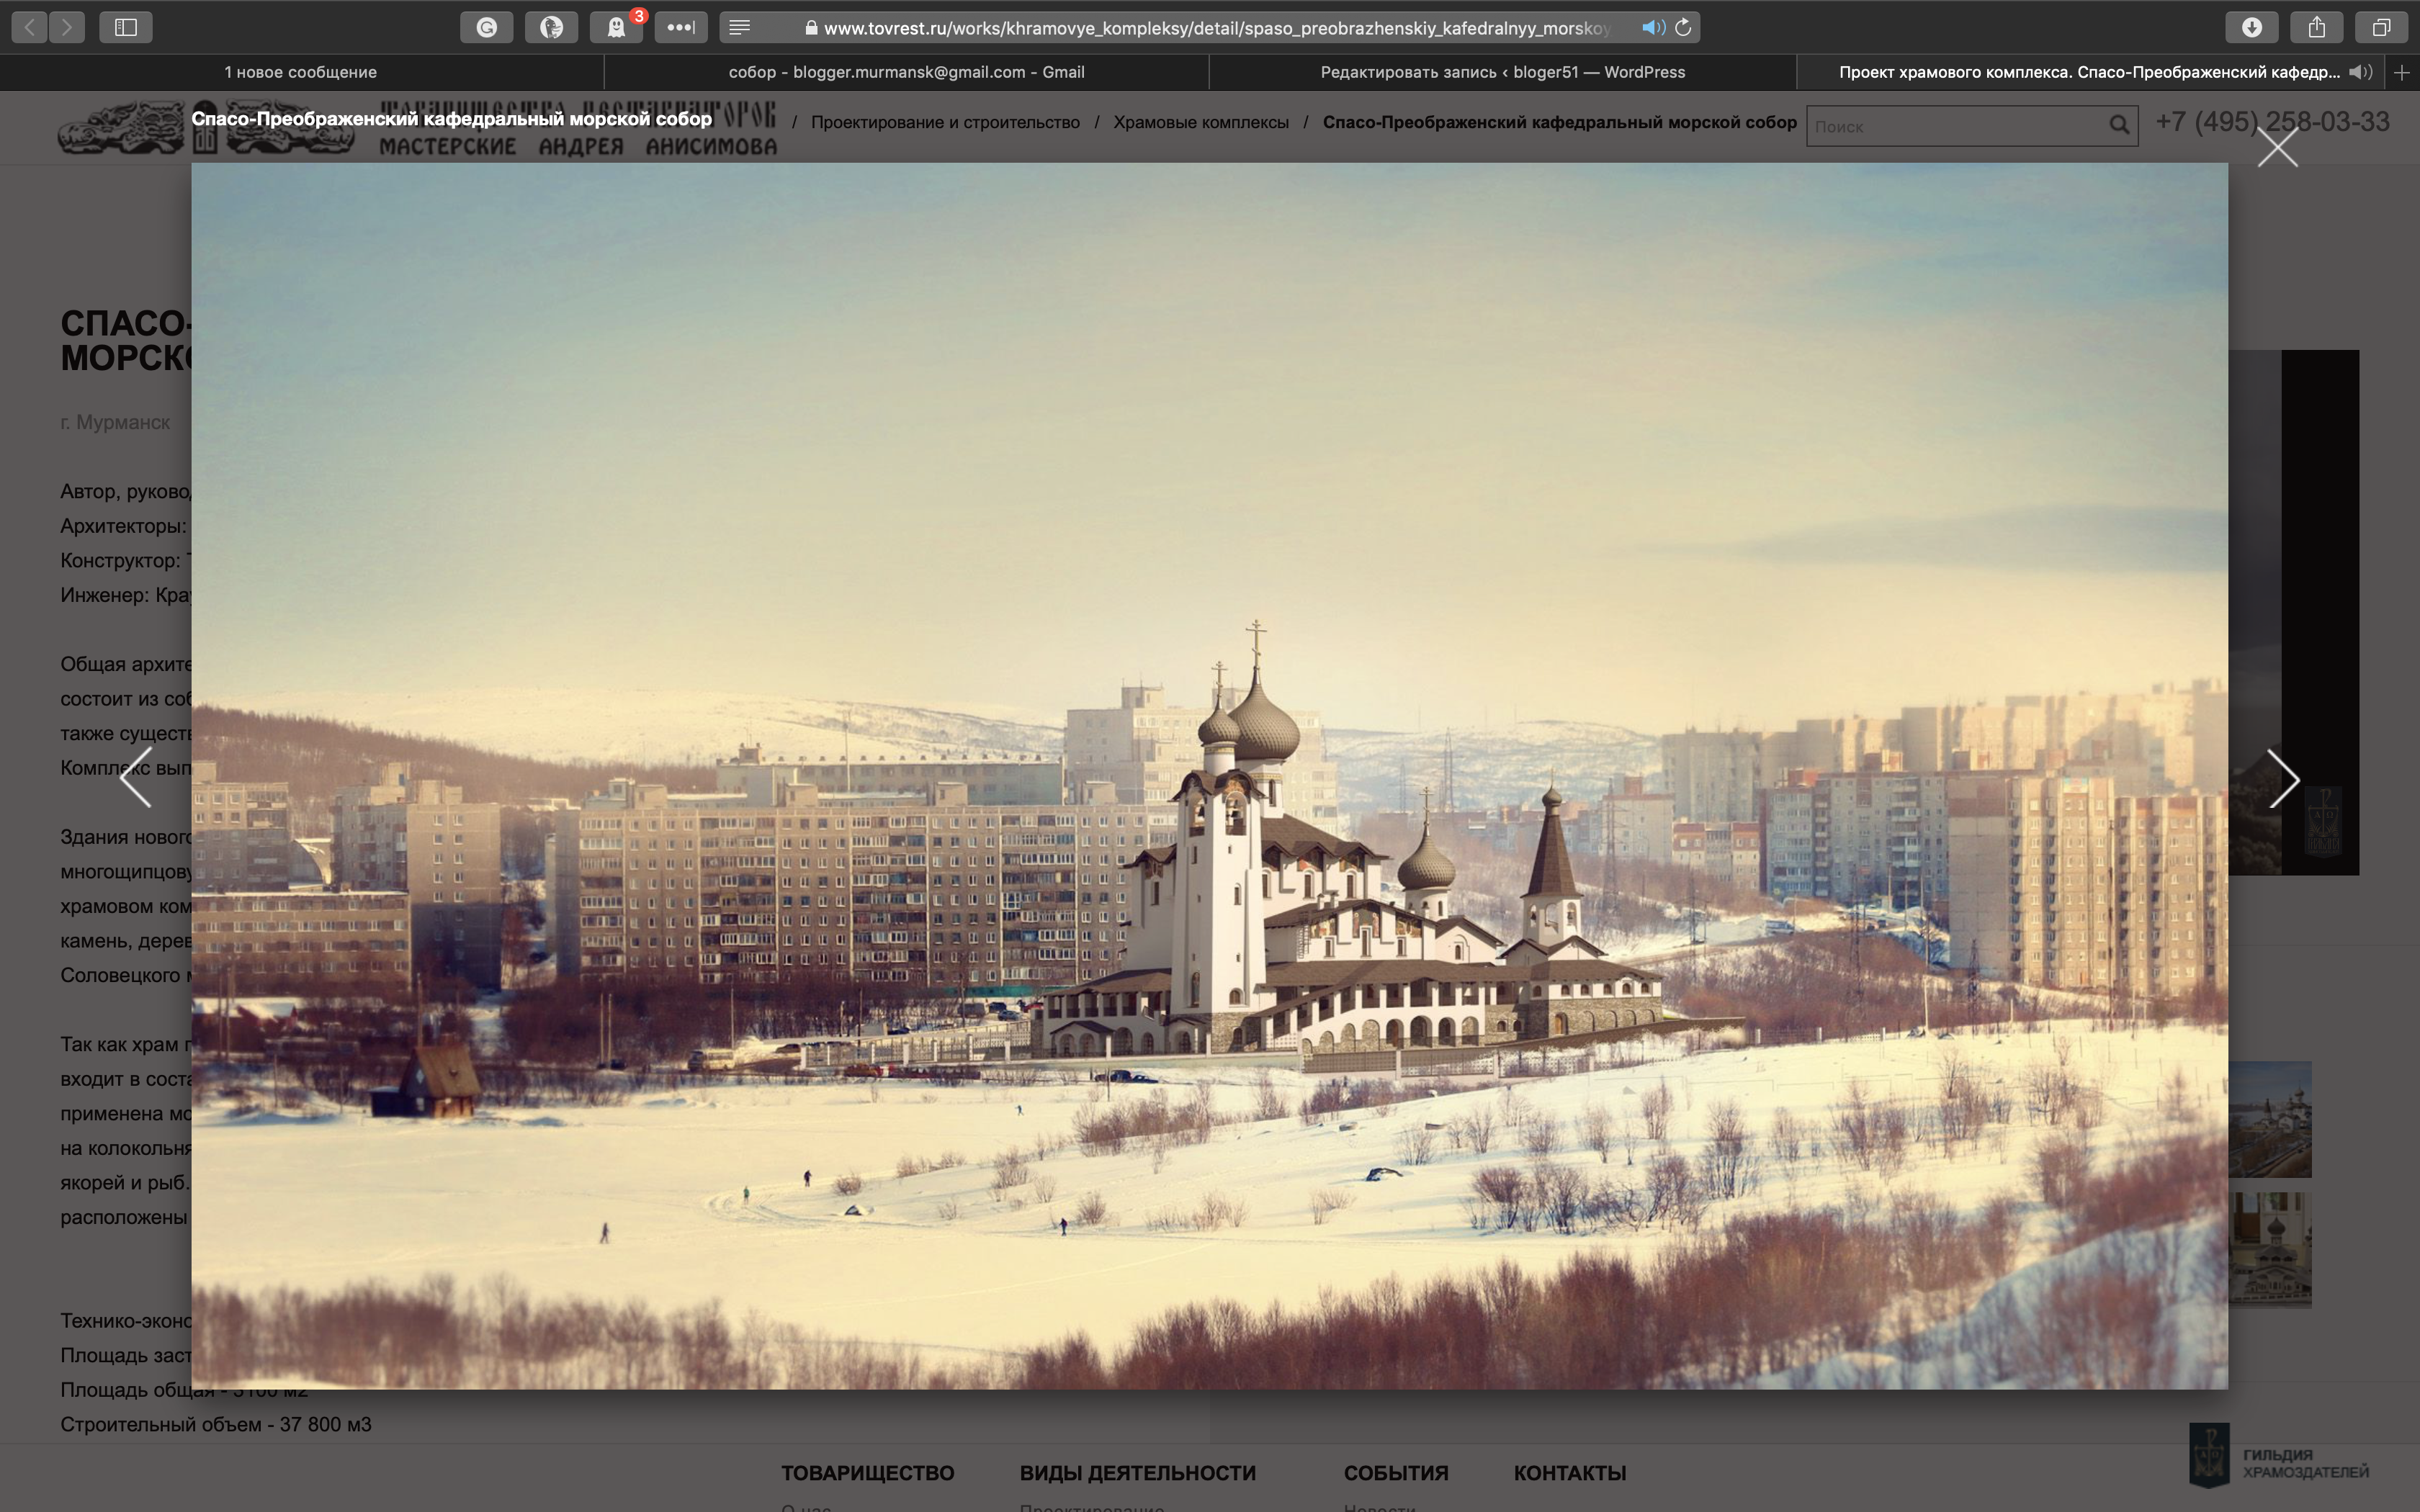Go back with Safari's back arrow

tap(30, 27)
